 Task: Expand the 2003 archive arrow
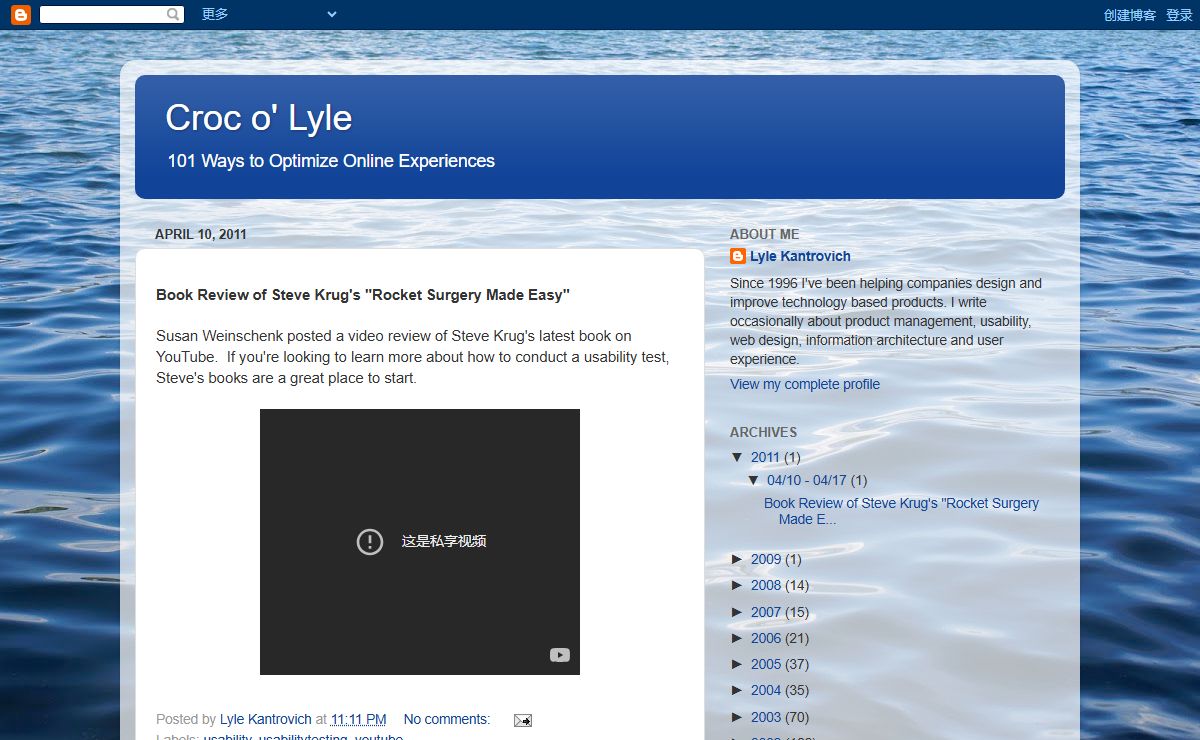click(x=738, y=717)
